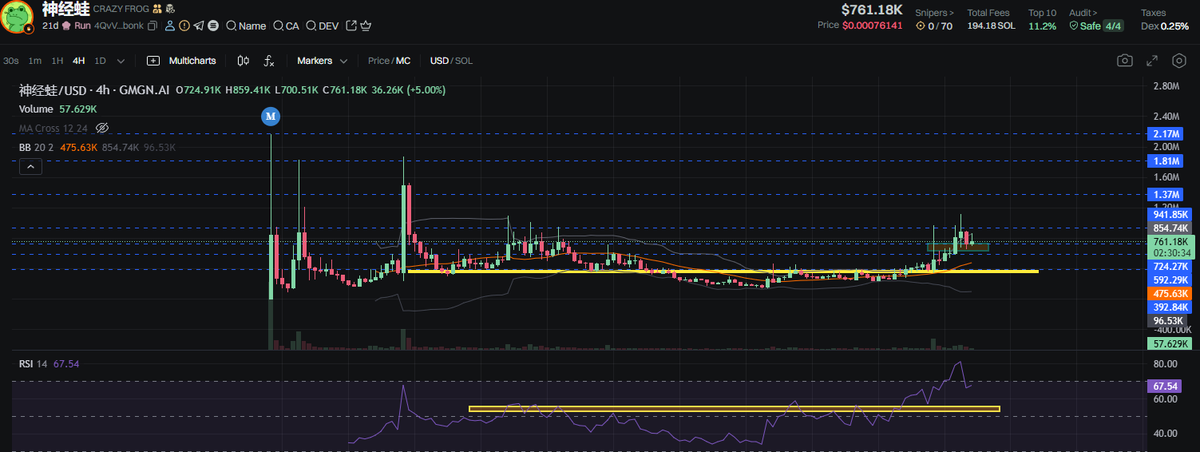
Task: Click the 592.29K price axis label
Action: pos(1167,280)
